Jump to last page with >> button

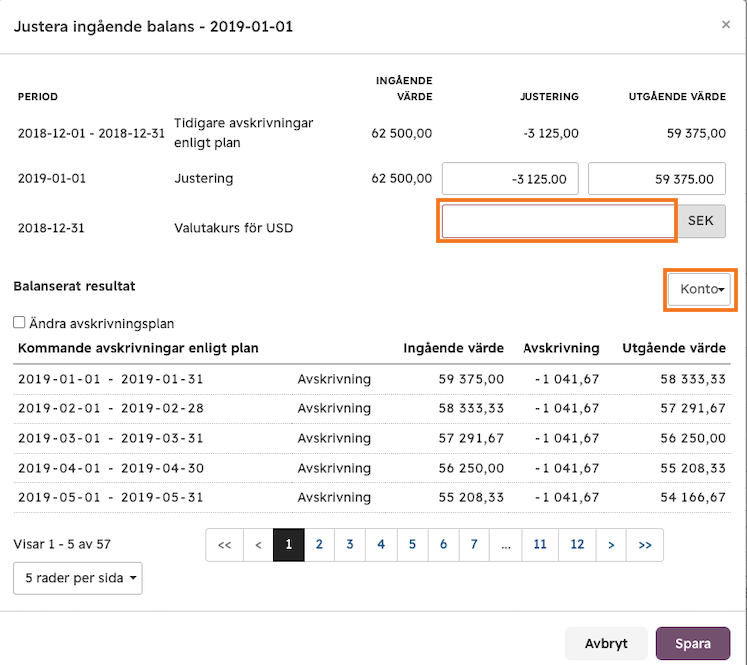pos(645,544)
